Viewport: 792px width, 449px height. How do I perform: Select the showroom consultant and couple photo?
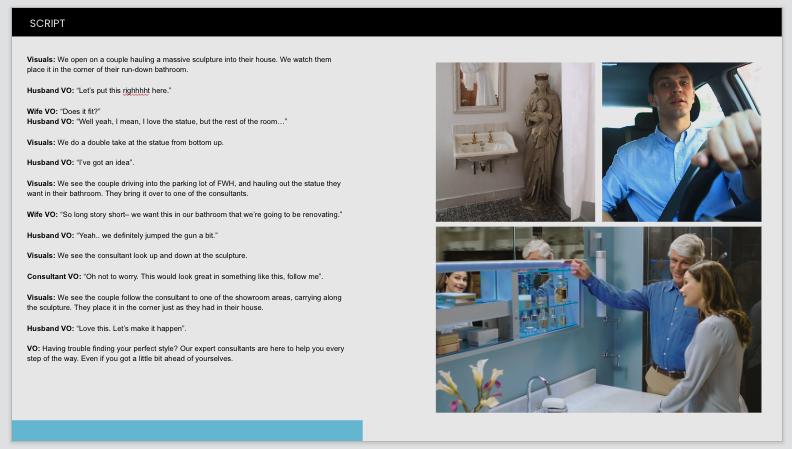[599, 320]
